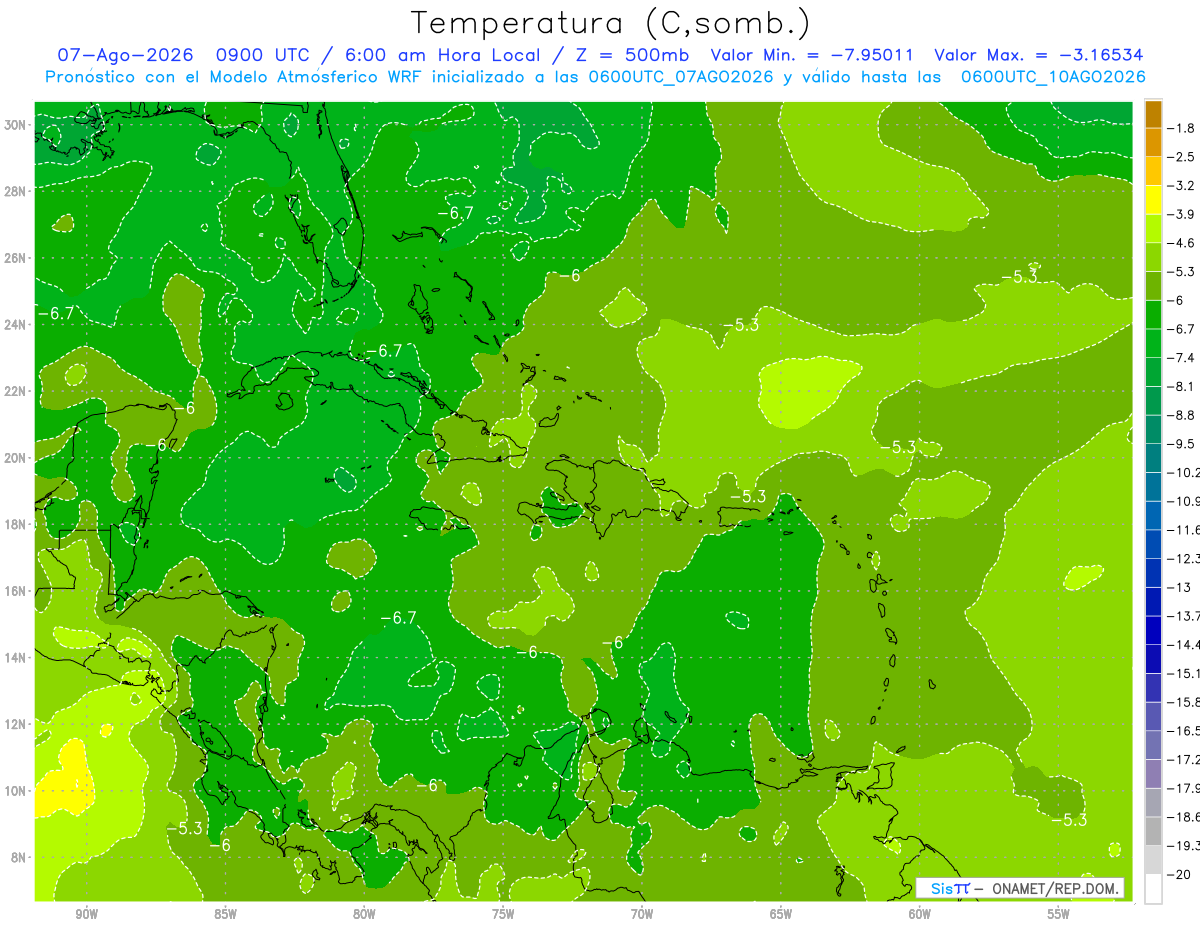Click the -8.1 value on the colorbar legend
1200x927 pixels.
[x=1182, y=386]
